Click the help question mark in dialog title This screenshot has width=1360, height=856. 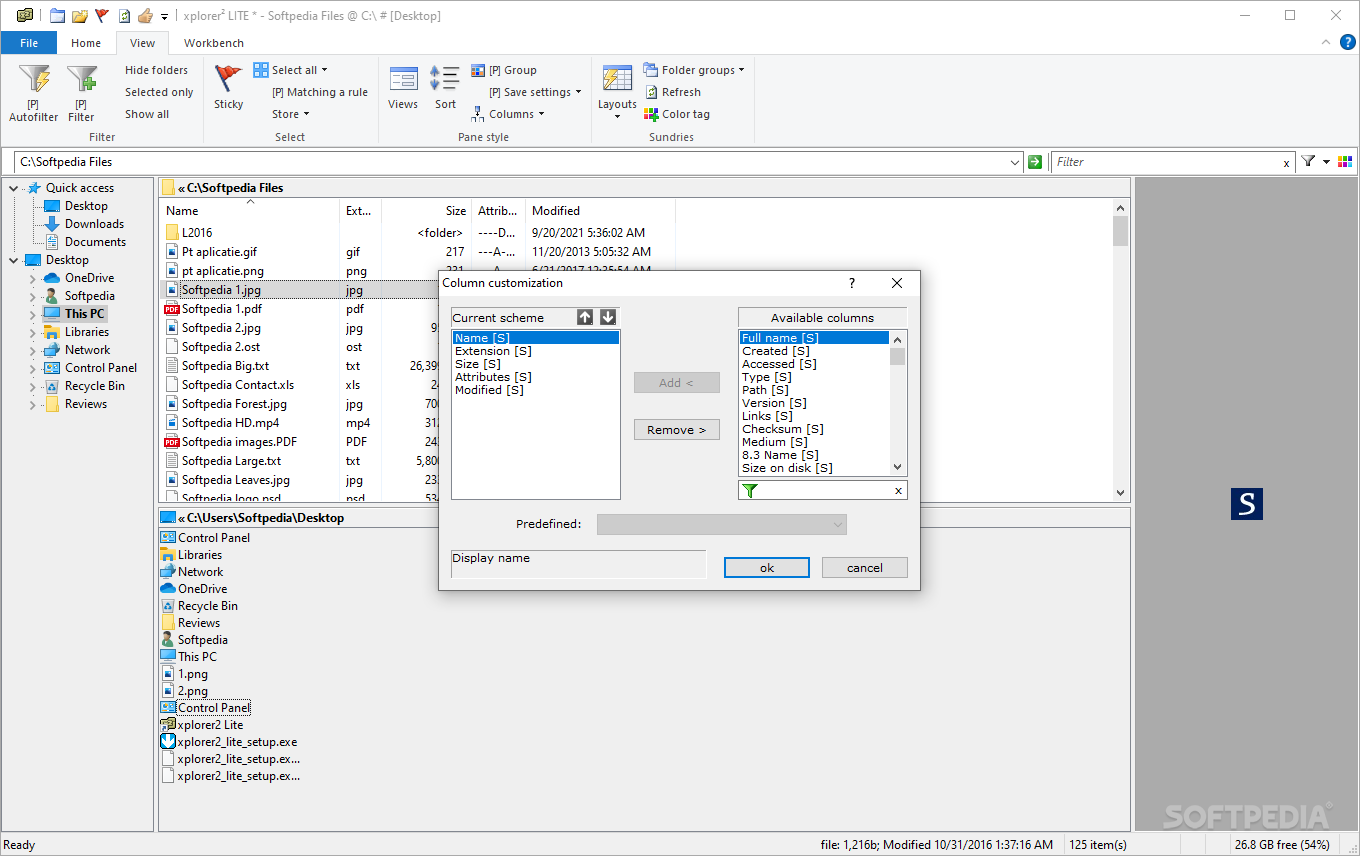(x=852, y=283)
